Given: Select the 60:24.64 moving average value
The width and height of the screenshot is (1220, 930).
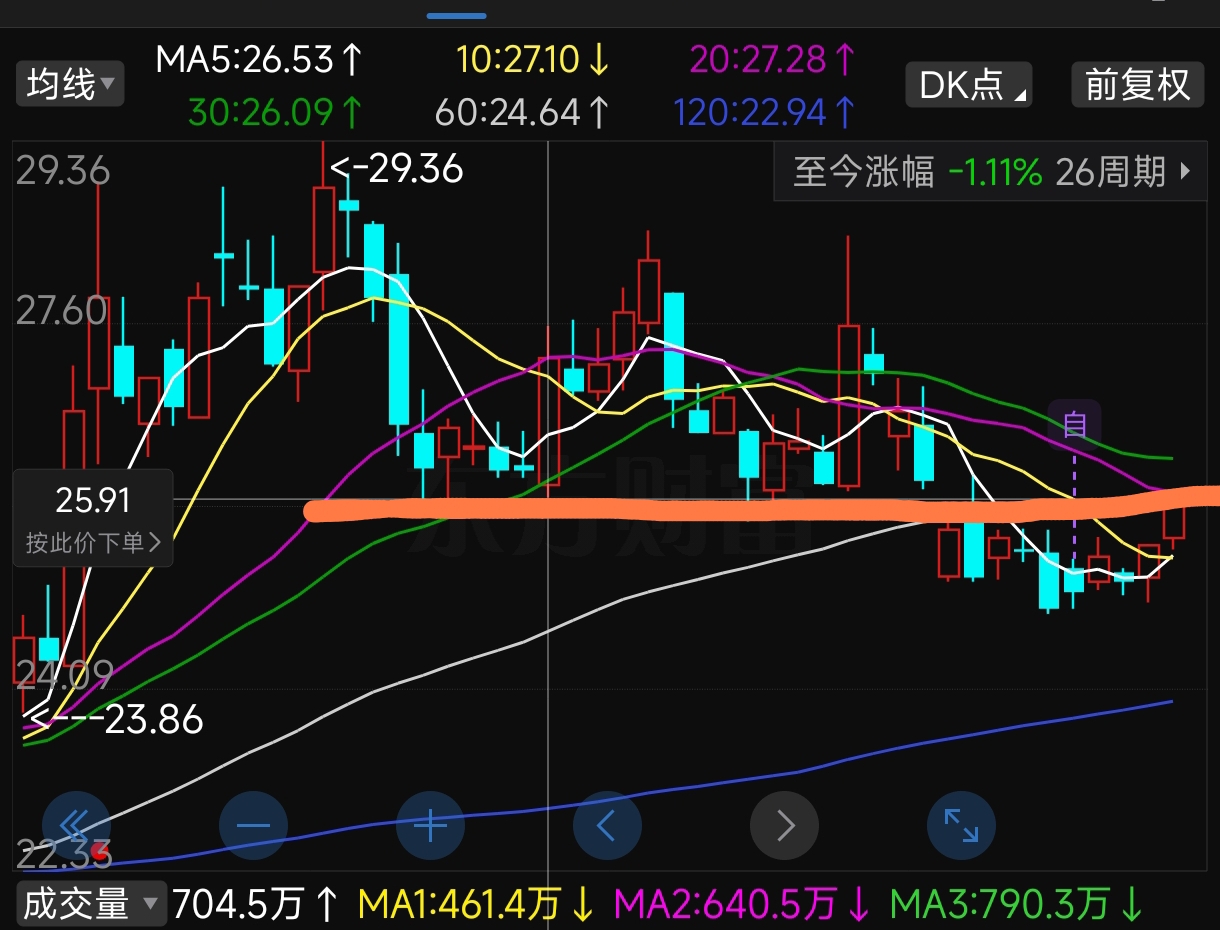Looking at the screenshot, I should coord(521,112).
